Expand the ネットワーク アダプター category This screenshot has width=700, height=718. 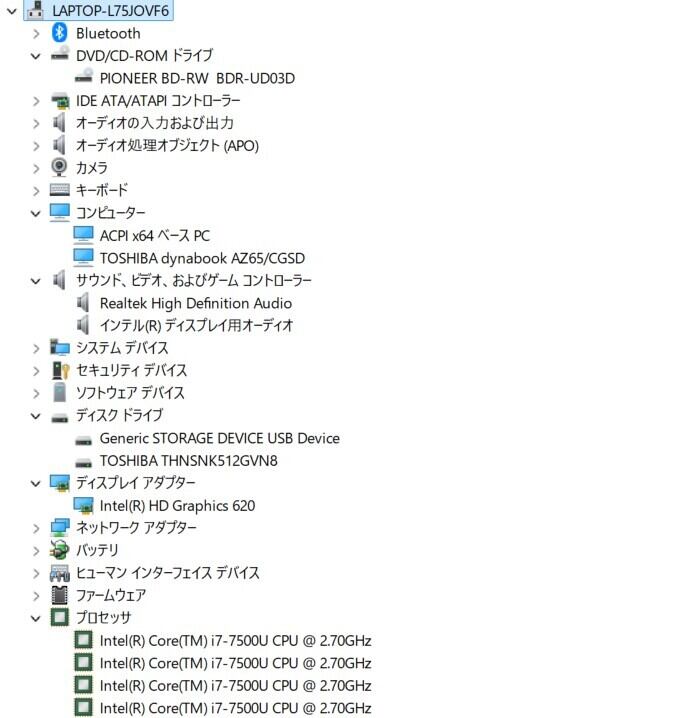(x=36, y=528)
